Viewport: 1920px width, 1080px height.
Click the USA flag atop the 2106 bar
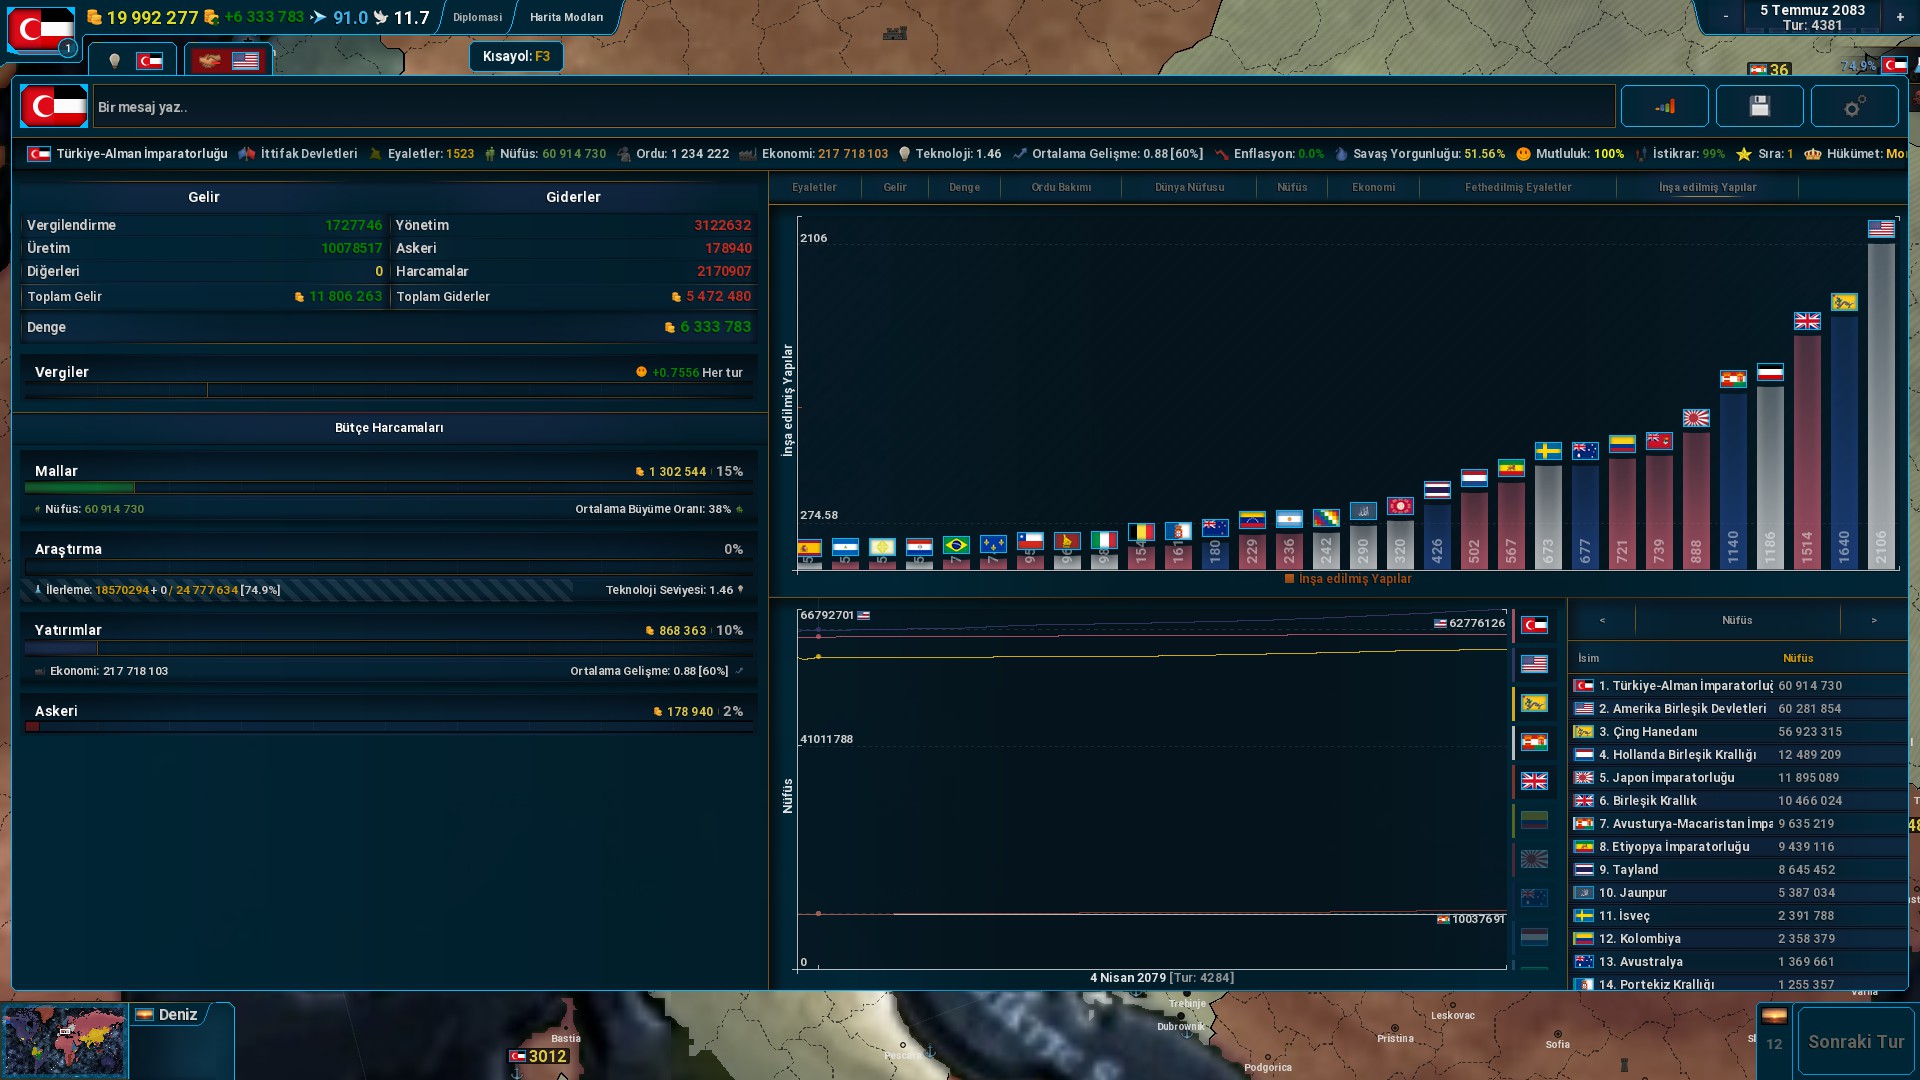tap(1881, 229)
